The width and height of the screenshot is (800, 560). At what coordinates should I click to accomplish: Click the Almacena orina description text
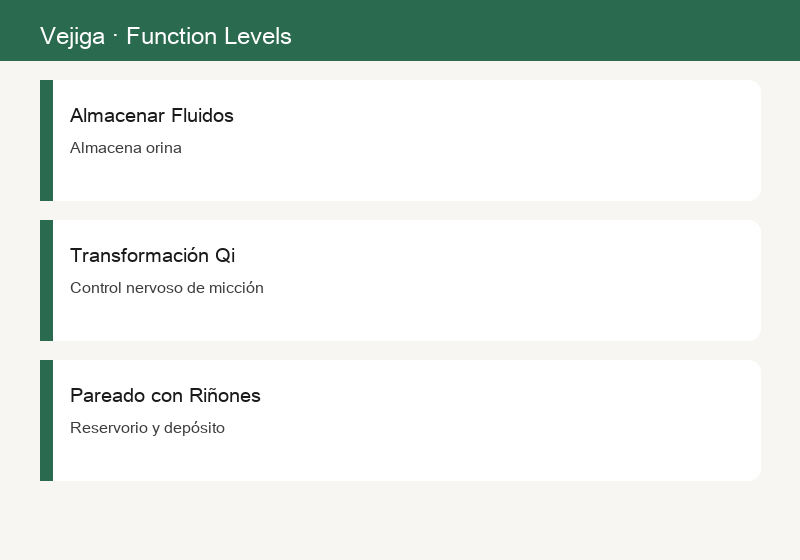pyautogui.click(x=126, y=147)
